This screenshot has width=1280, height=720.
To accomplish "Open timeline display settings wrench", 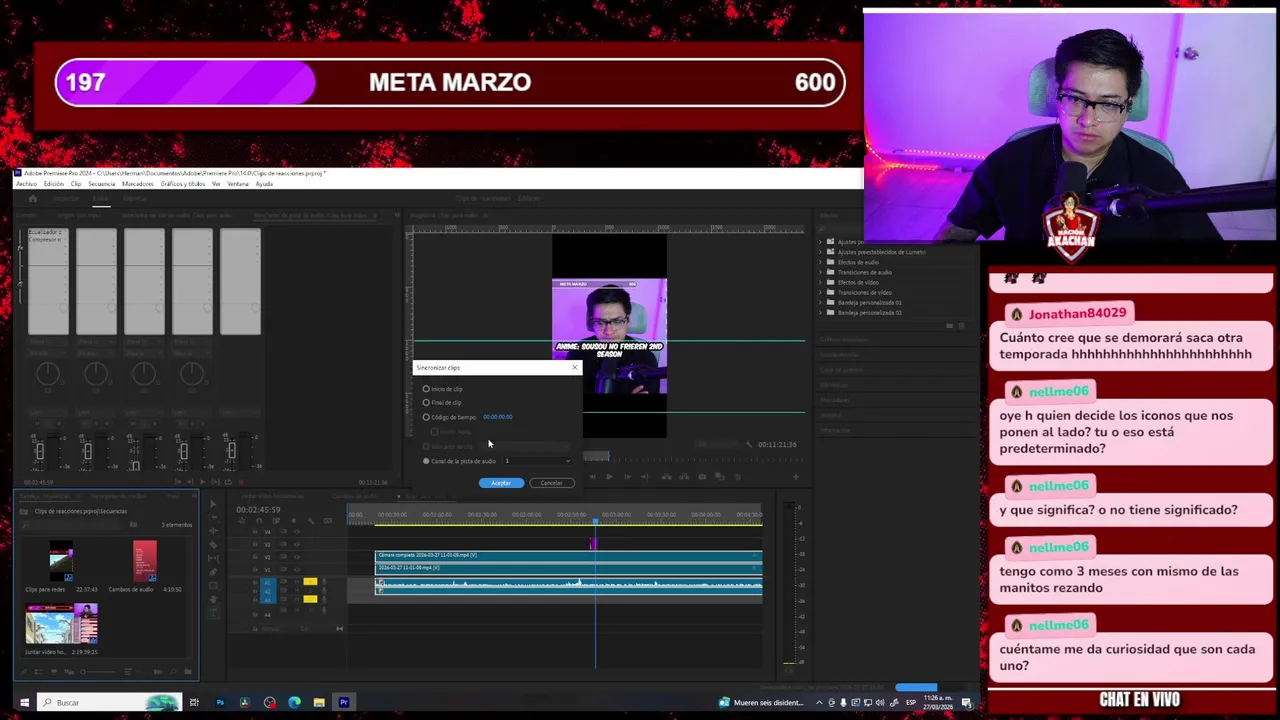I will (x=311, y=521).
